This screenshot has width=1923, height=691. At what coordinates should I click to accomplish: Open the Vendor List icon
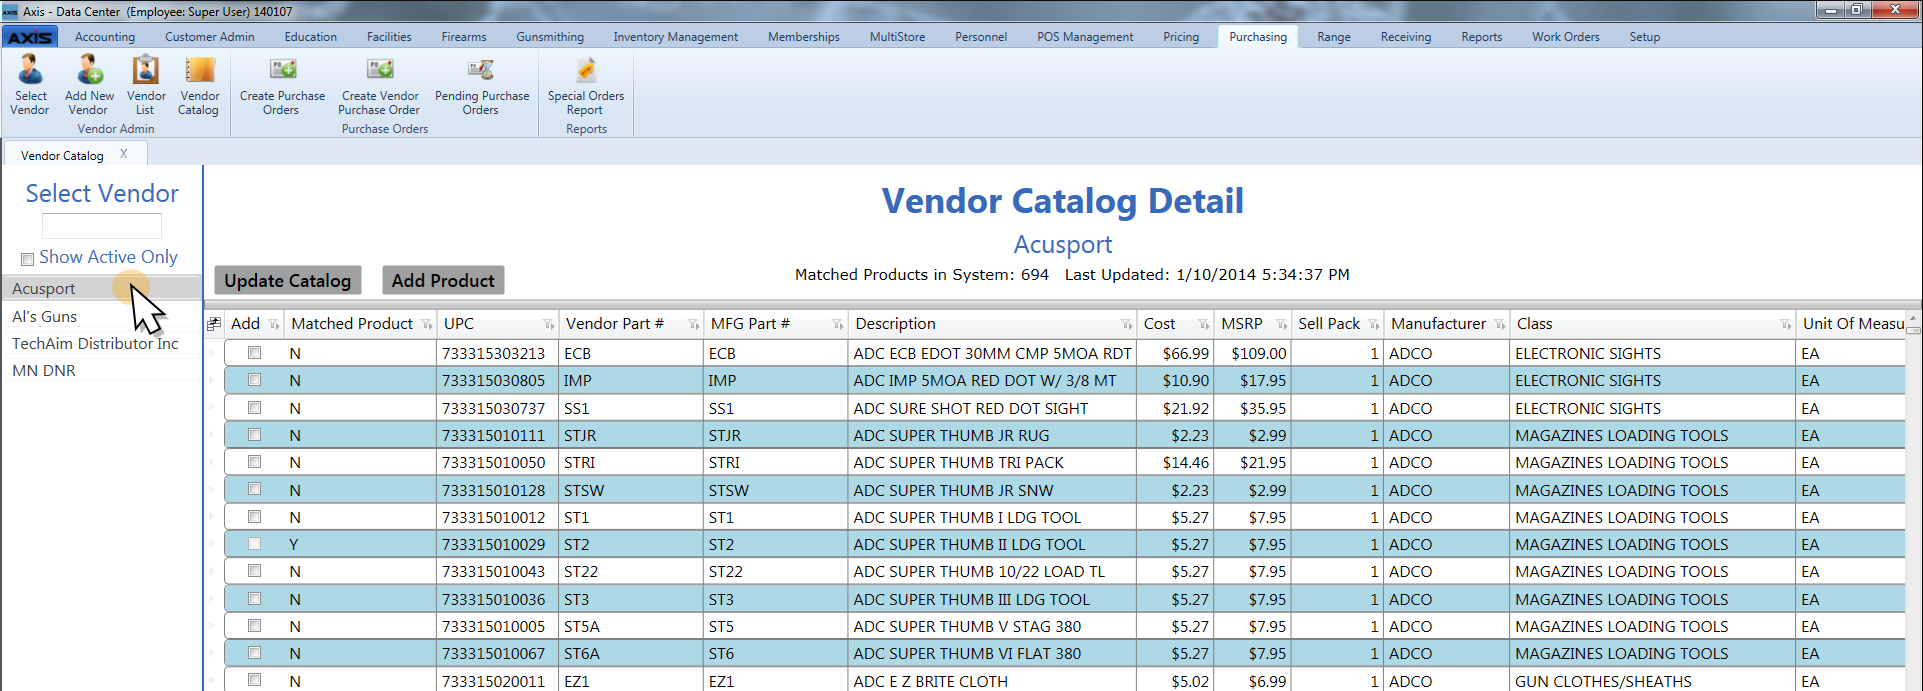[146, 84]
